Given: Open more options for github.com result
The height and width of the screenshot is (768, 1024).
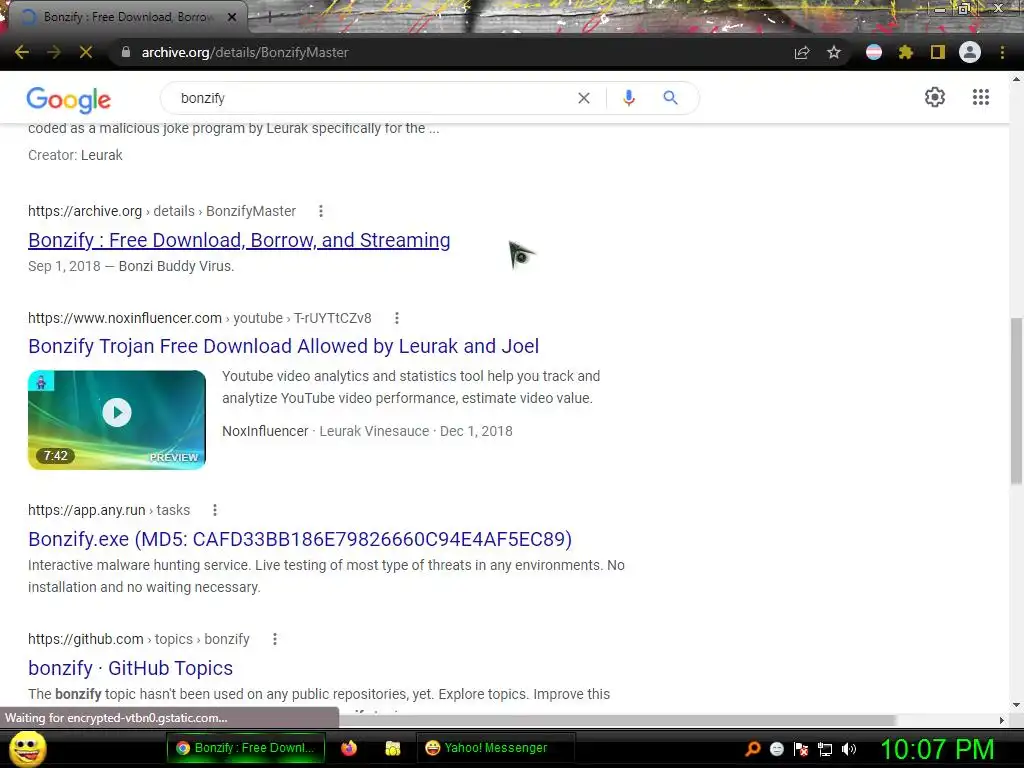Looking at the screenshot, I should coord(275,639).
